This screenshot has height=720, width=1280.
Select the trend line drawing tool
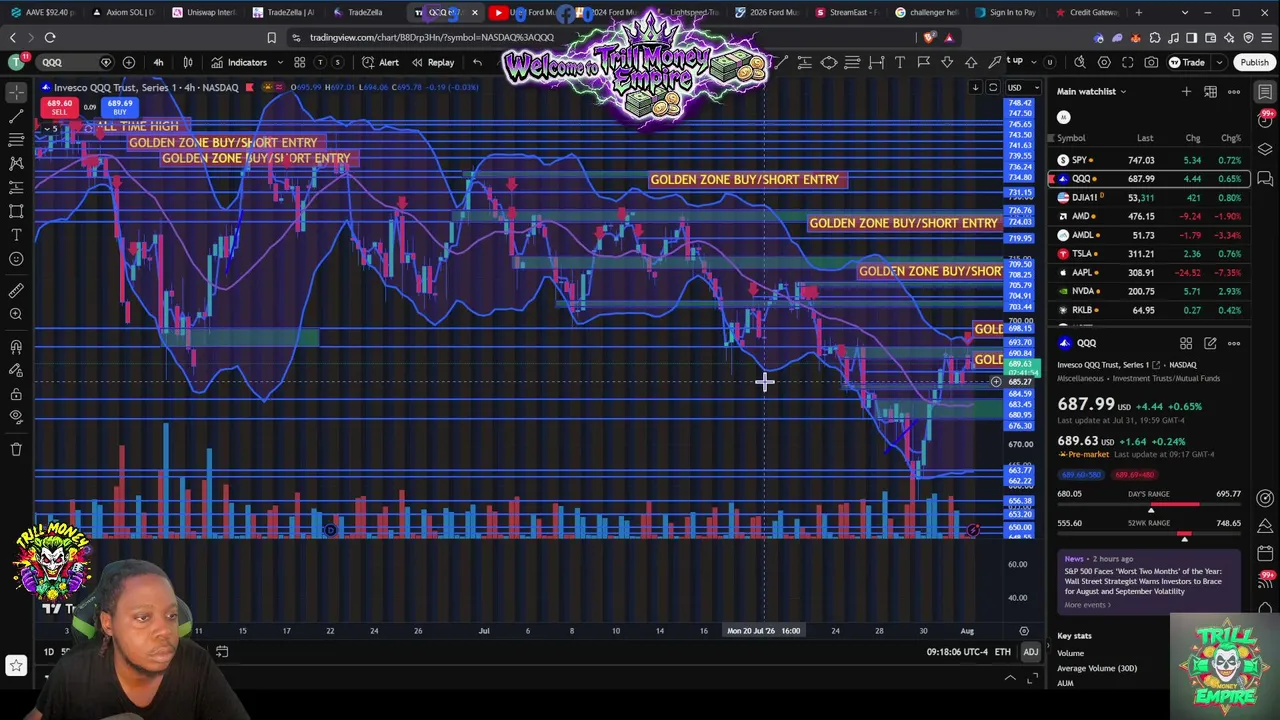[16, 116]
